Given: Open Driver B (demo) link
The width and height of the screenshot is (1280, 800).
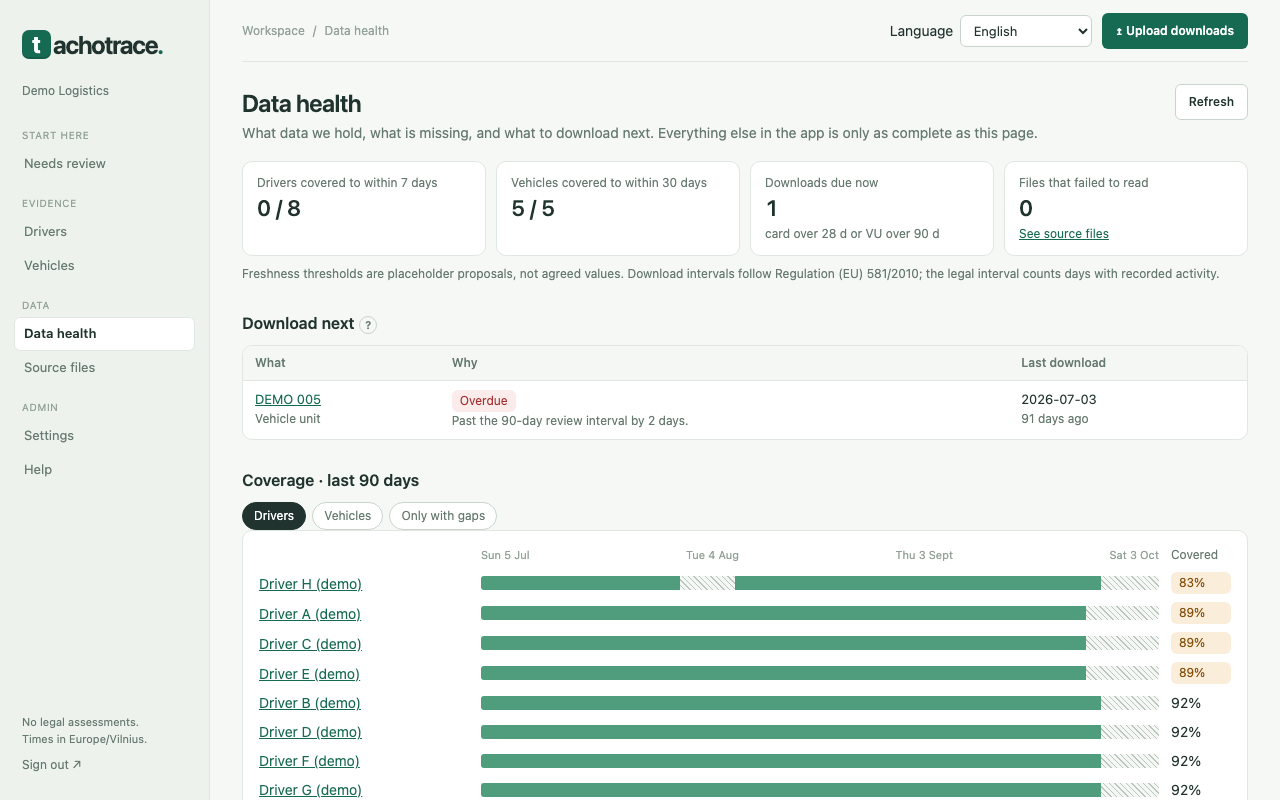Looking at the screenshot, I should [310, 703].
